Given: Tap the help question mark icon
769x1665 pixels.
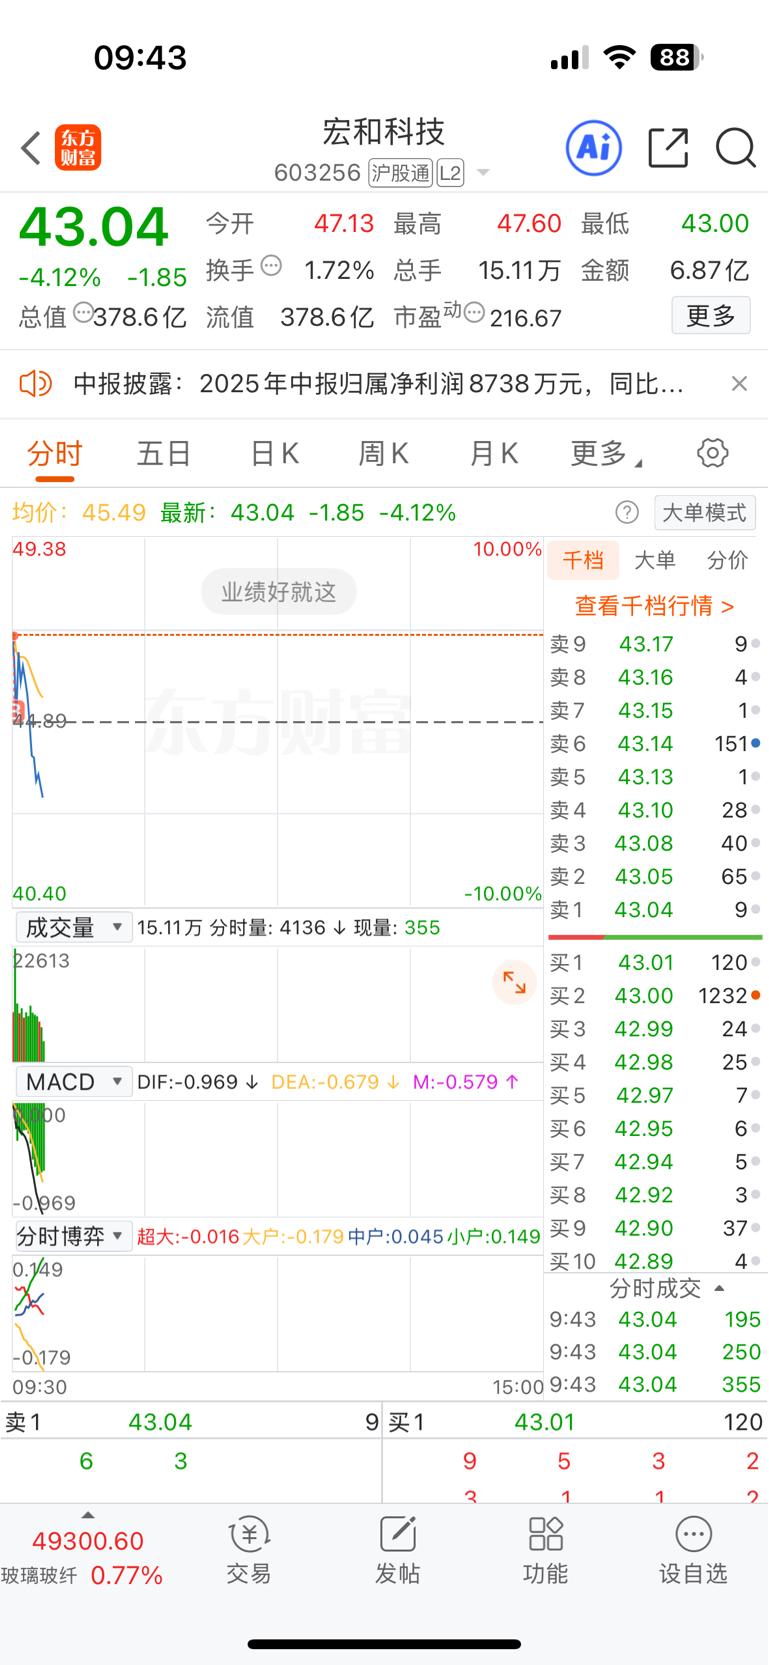Looking at the screenshot, I should [627, 513].
